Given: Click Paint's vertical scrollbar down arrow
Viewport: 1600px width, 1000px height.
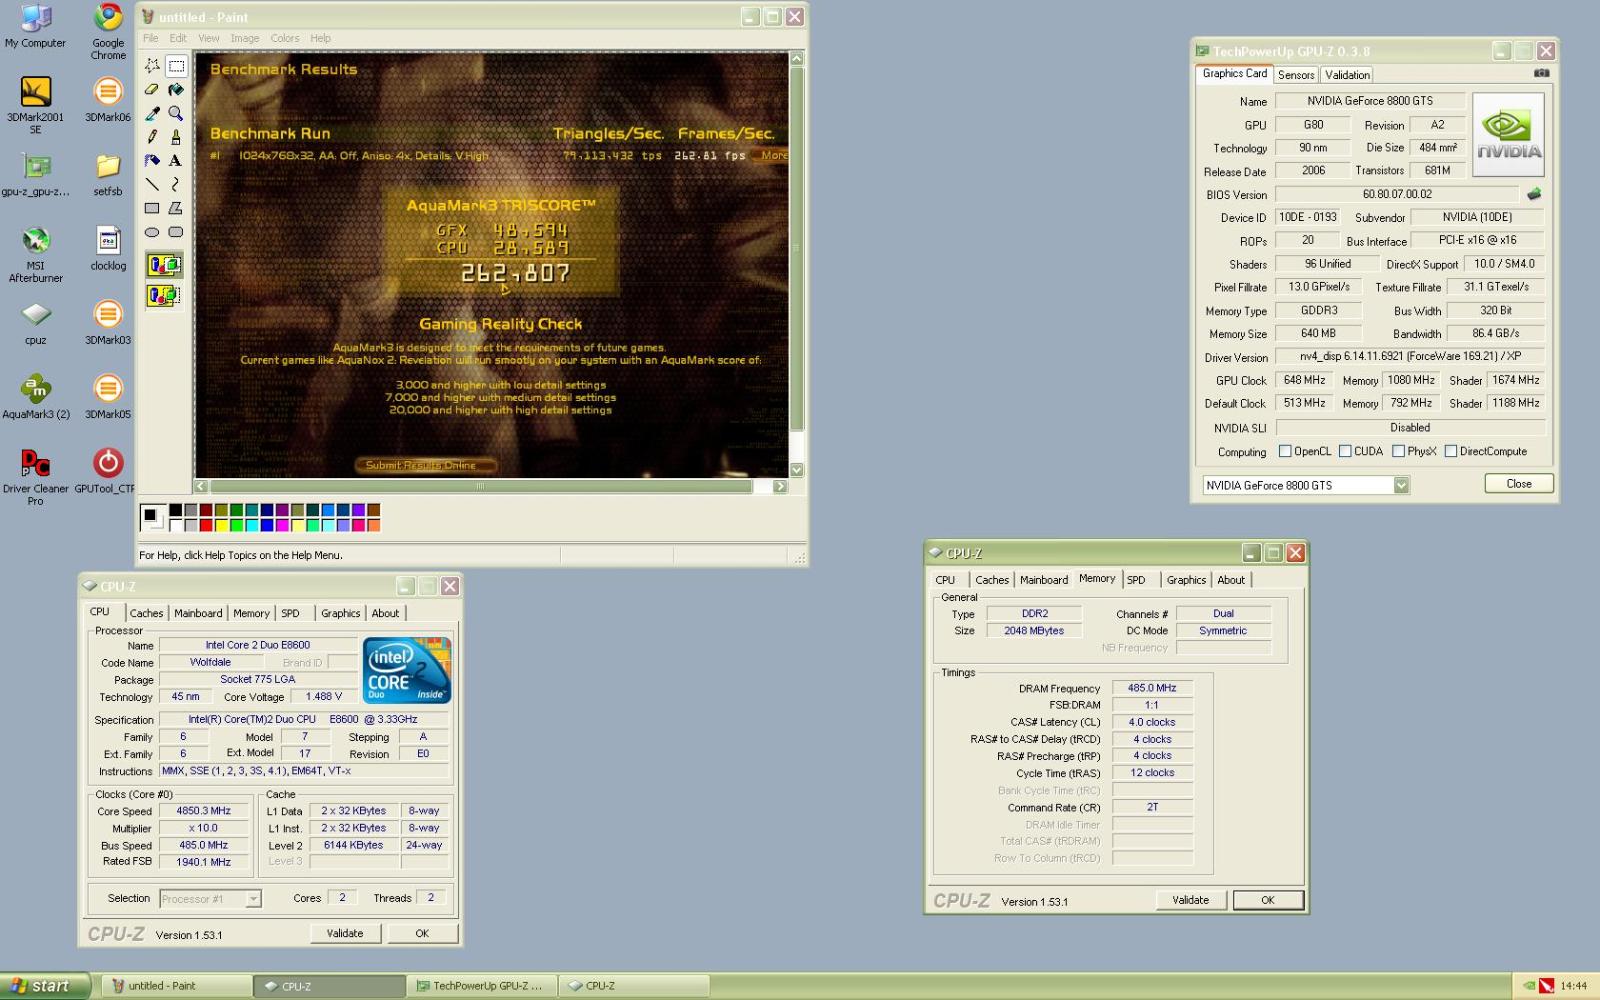Looking at the screenshot, I should click(797, 469).
